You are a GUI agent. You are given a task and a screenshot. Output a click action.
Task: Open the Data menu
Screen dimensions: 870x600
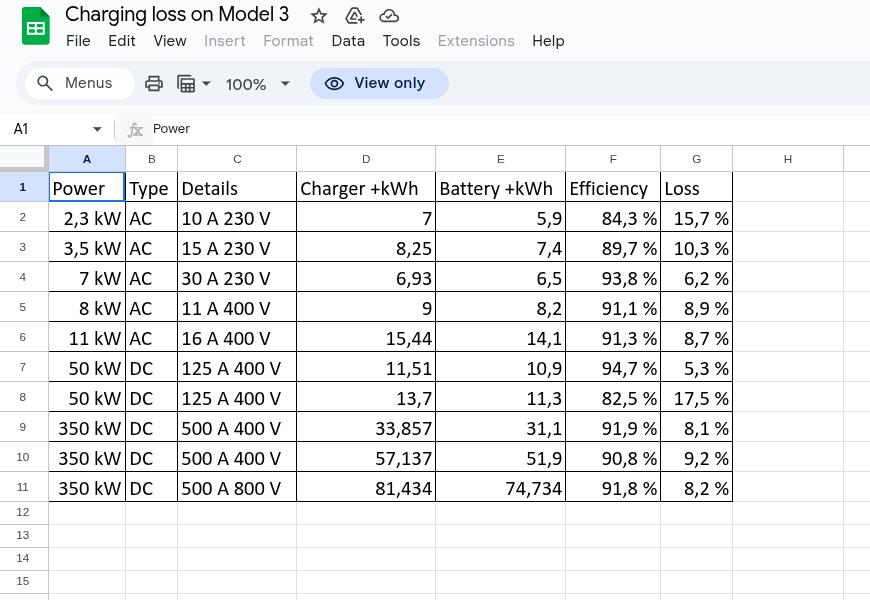tap(348, 41)
